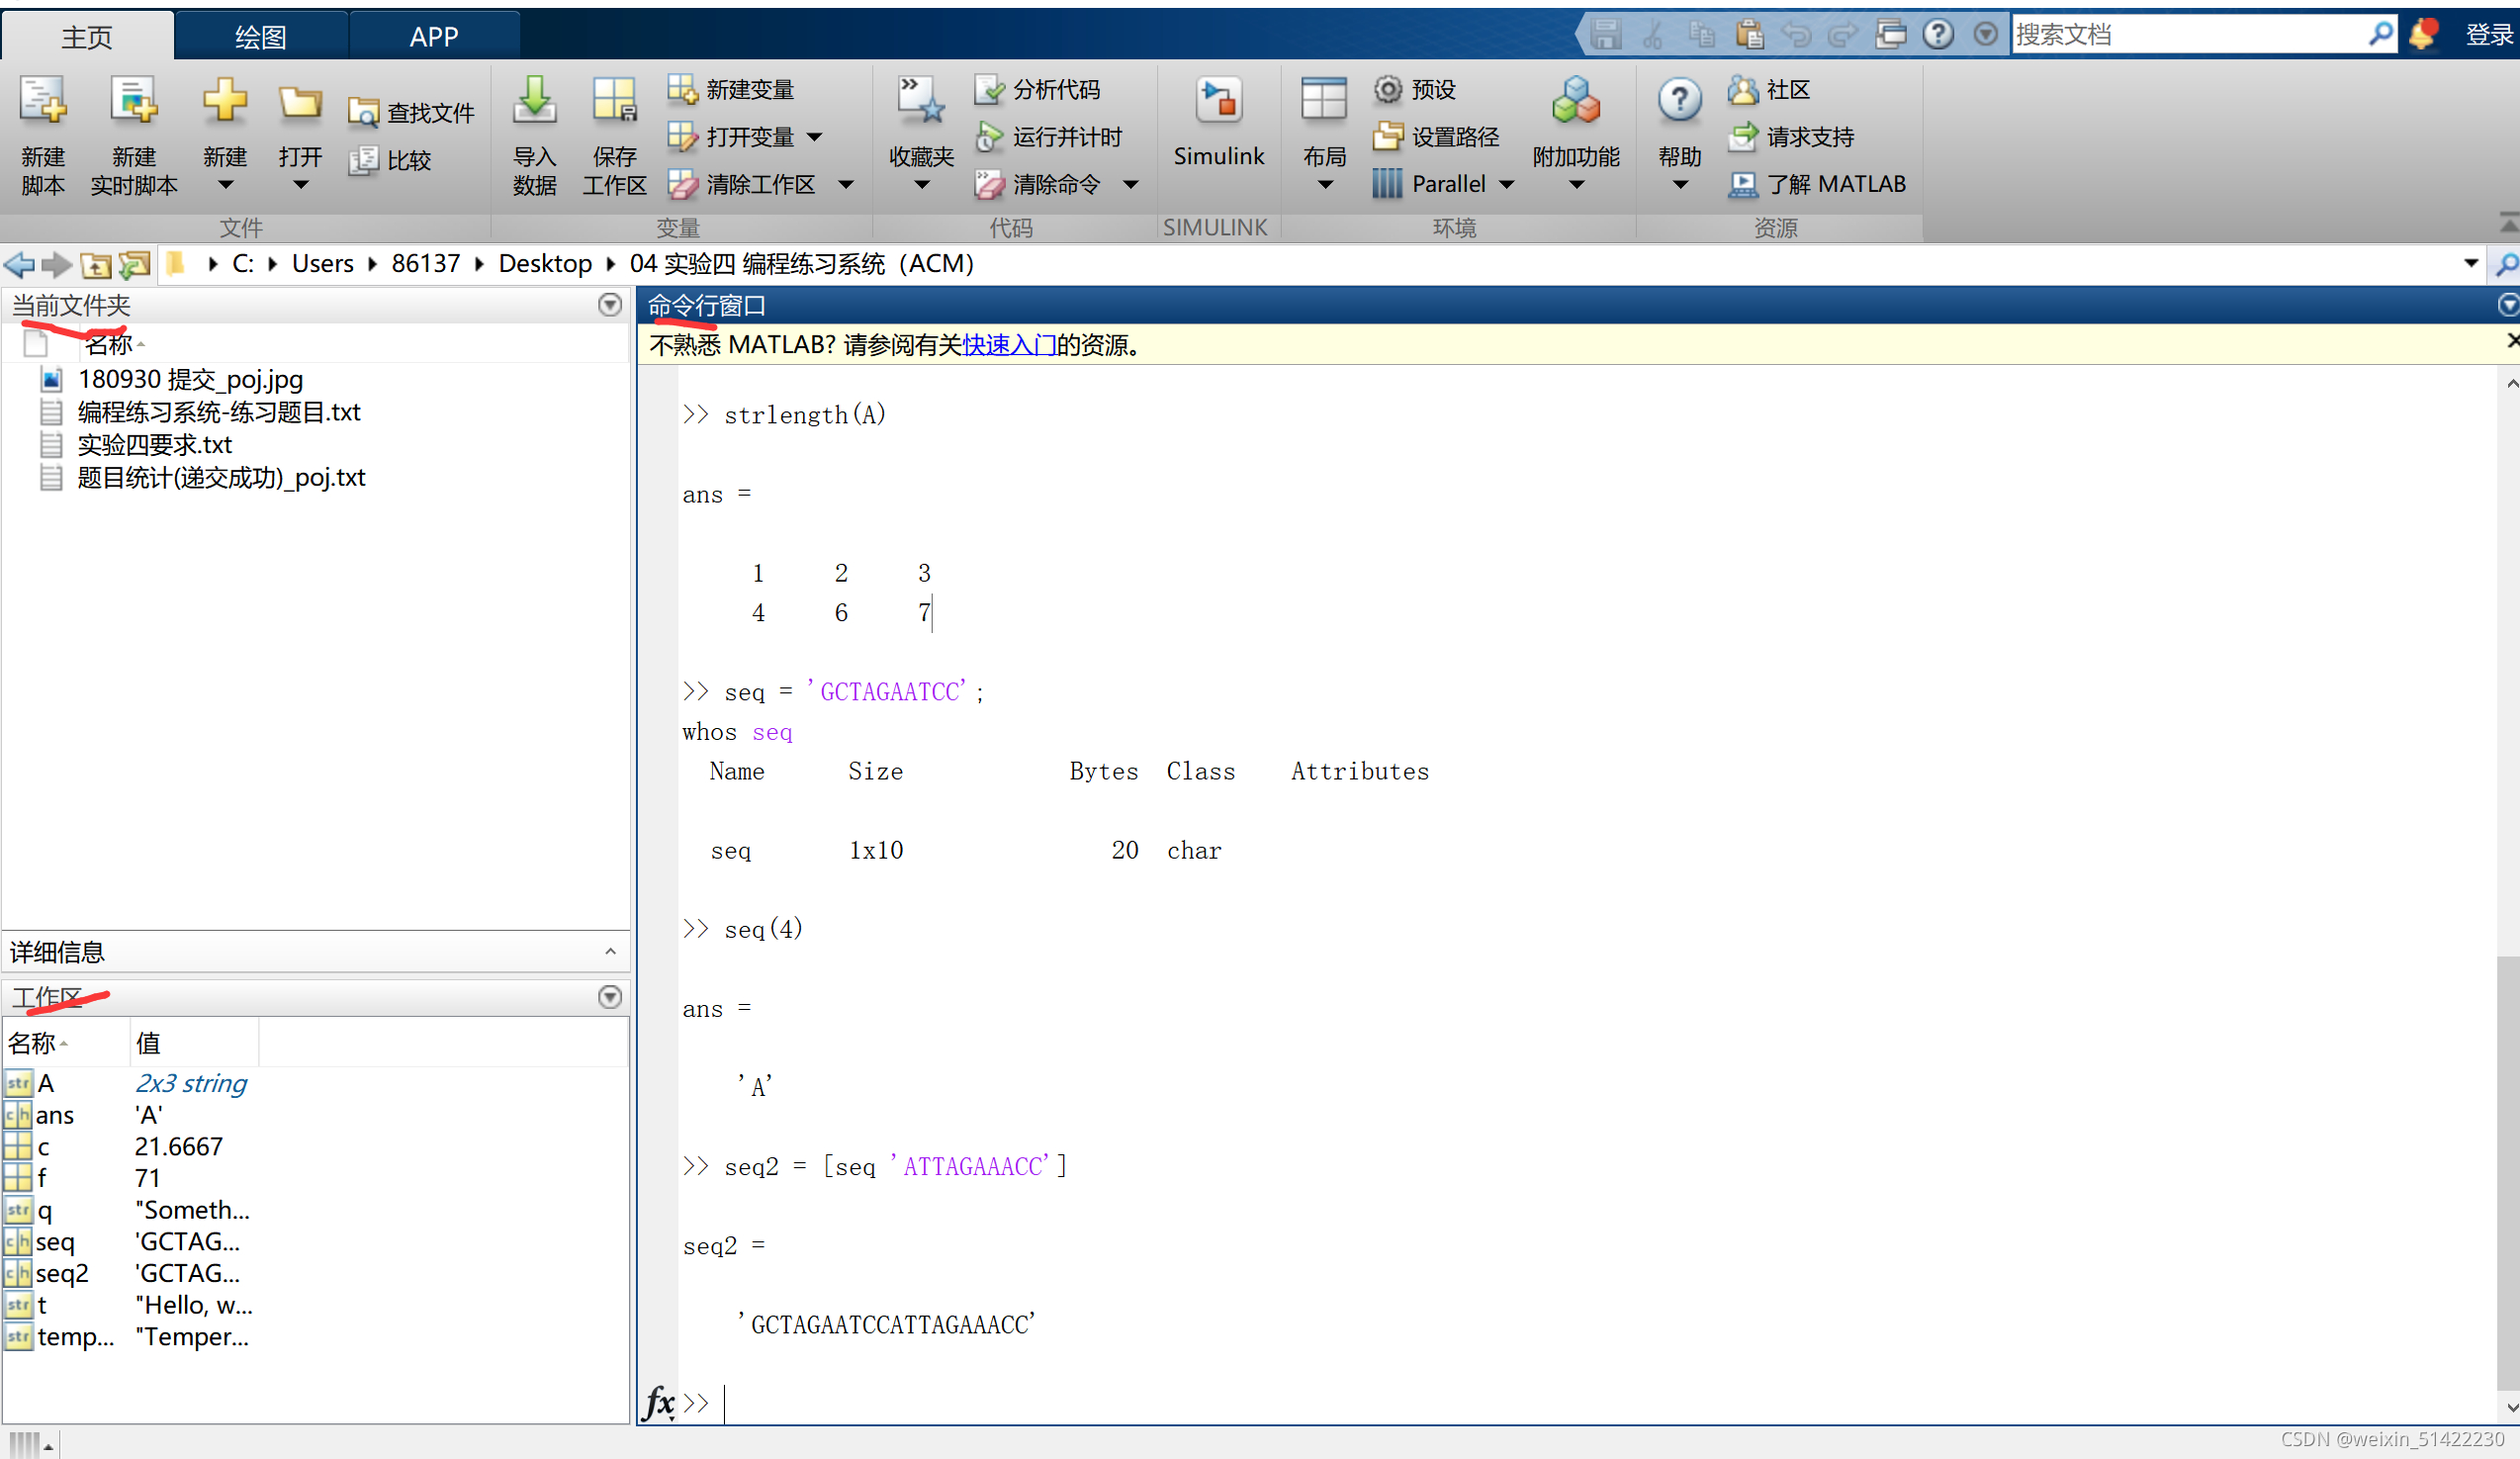Expand the 打开 dropdown arrow
The image size is (2520, 1459).
300,185
